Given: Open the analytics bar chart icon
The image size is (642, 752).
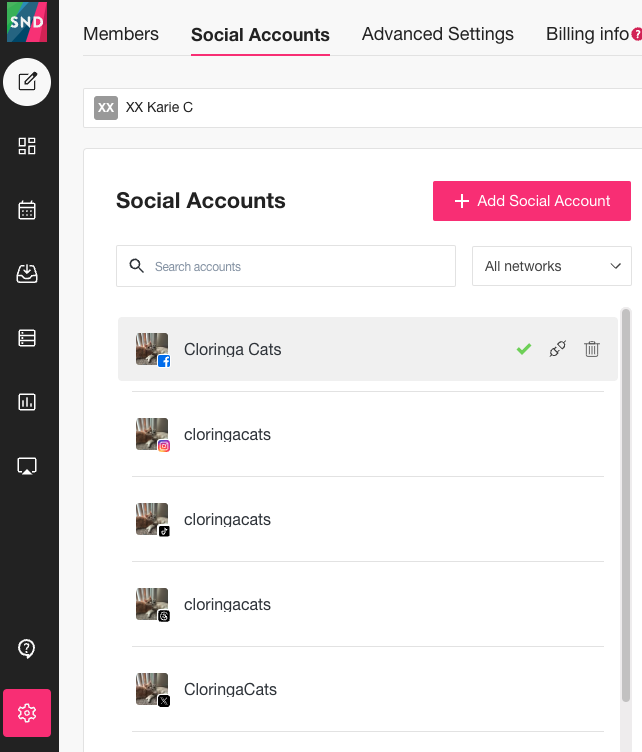Looking at the screenshot, I should (x=27, y=402).
